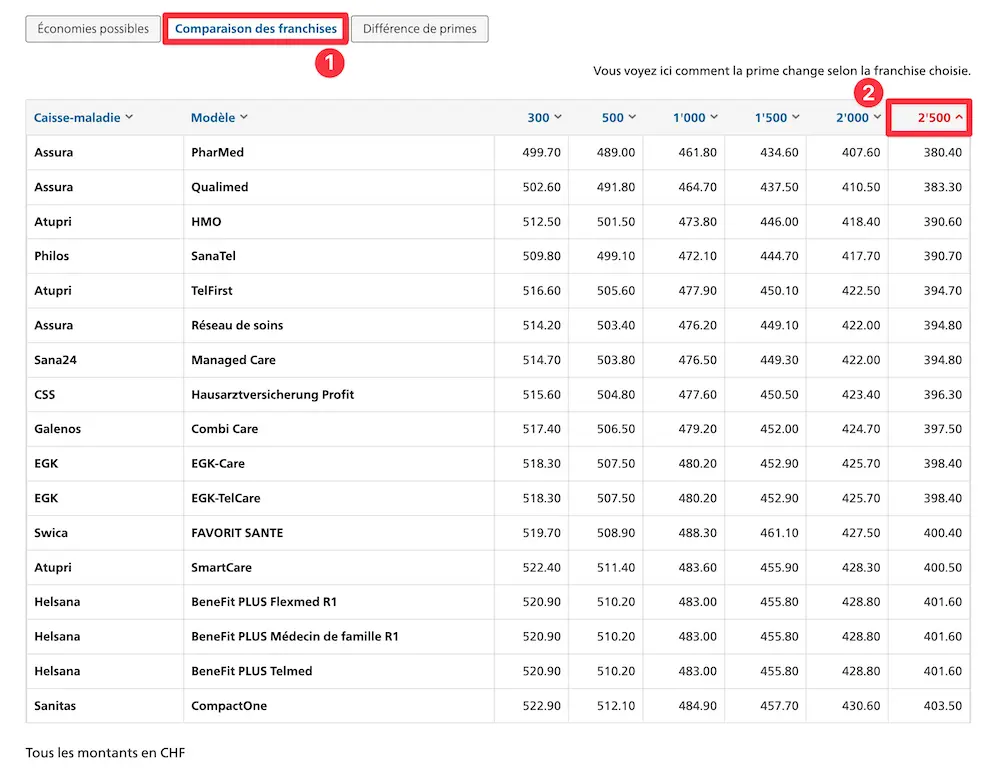Sort by the 300 franchise column
Image resolution: width=1000 pixels, height=775 pixels.
(545, 118)
